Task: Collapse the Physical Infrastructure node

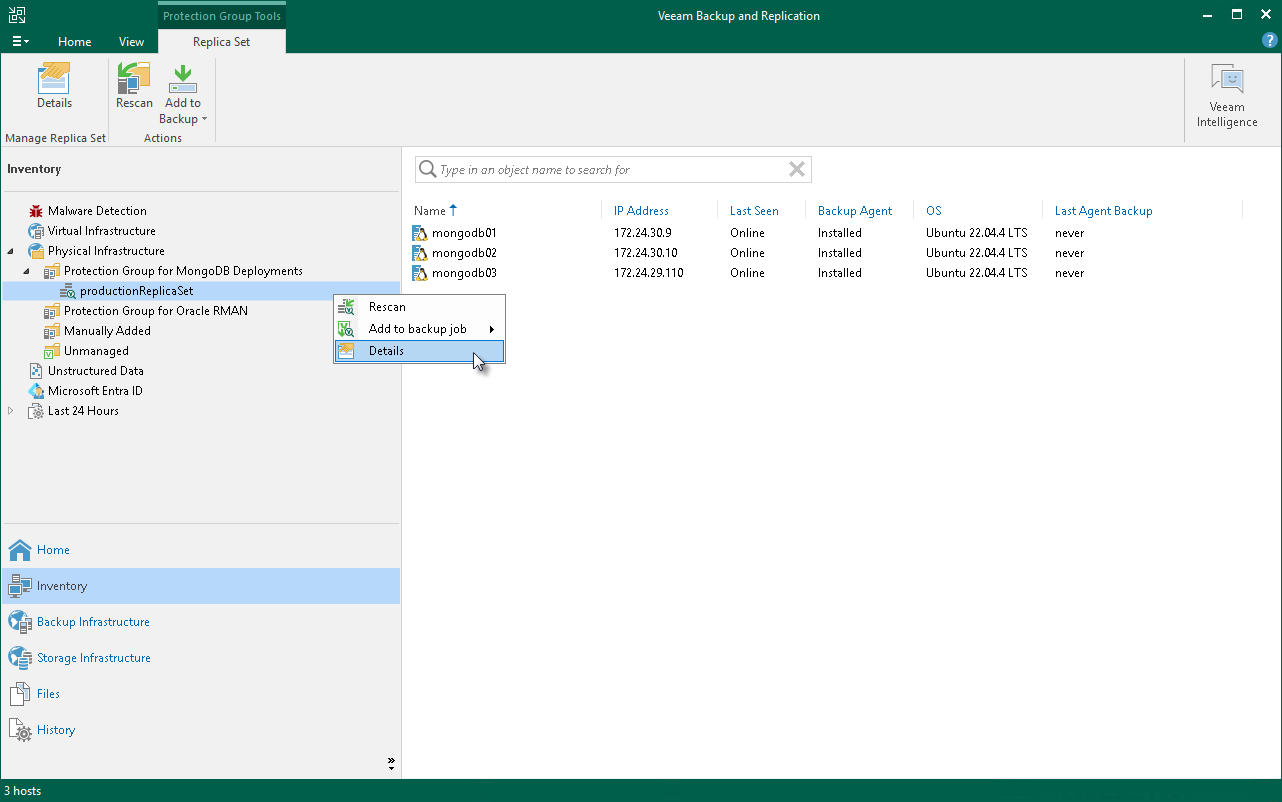Action: coord(11,251)
